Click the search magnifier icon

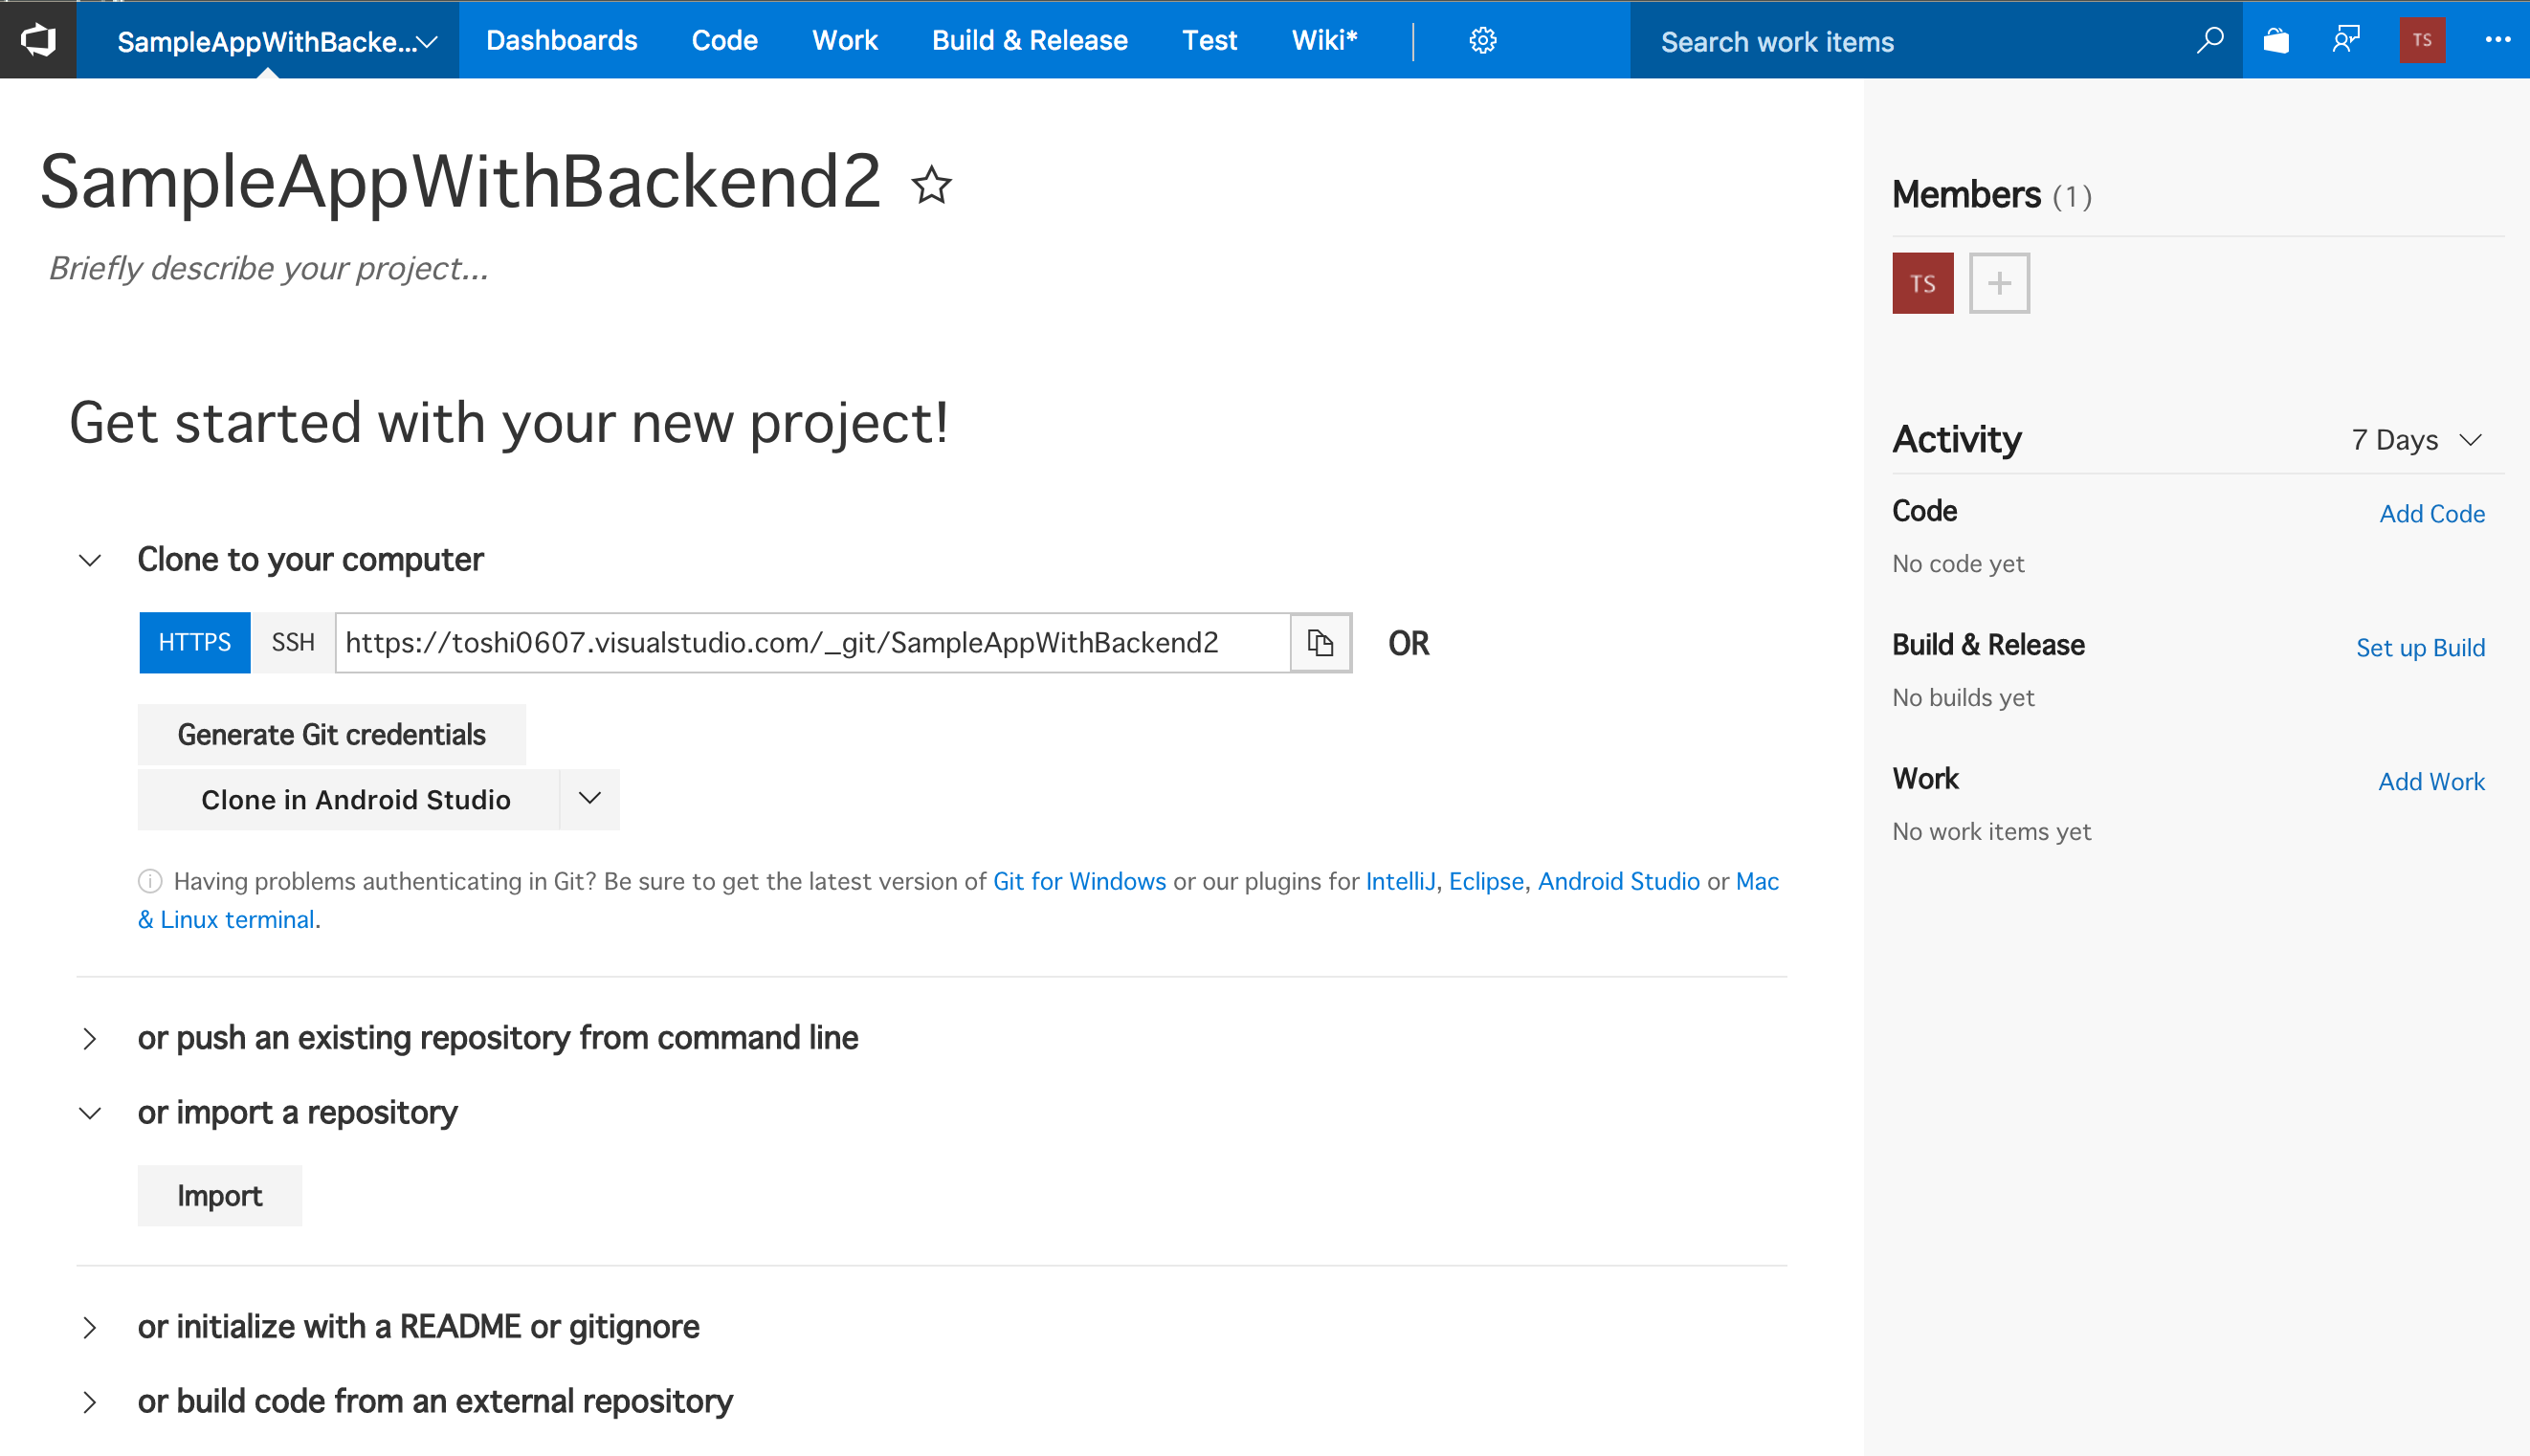[2209, 41]
